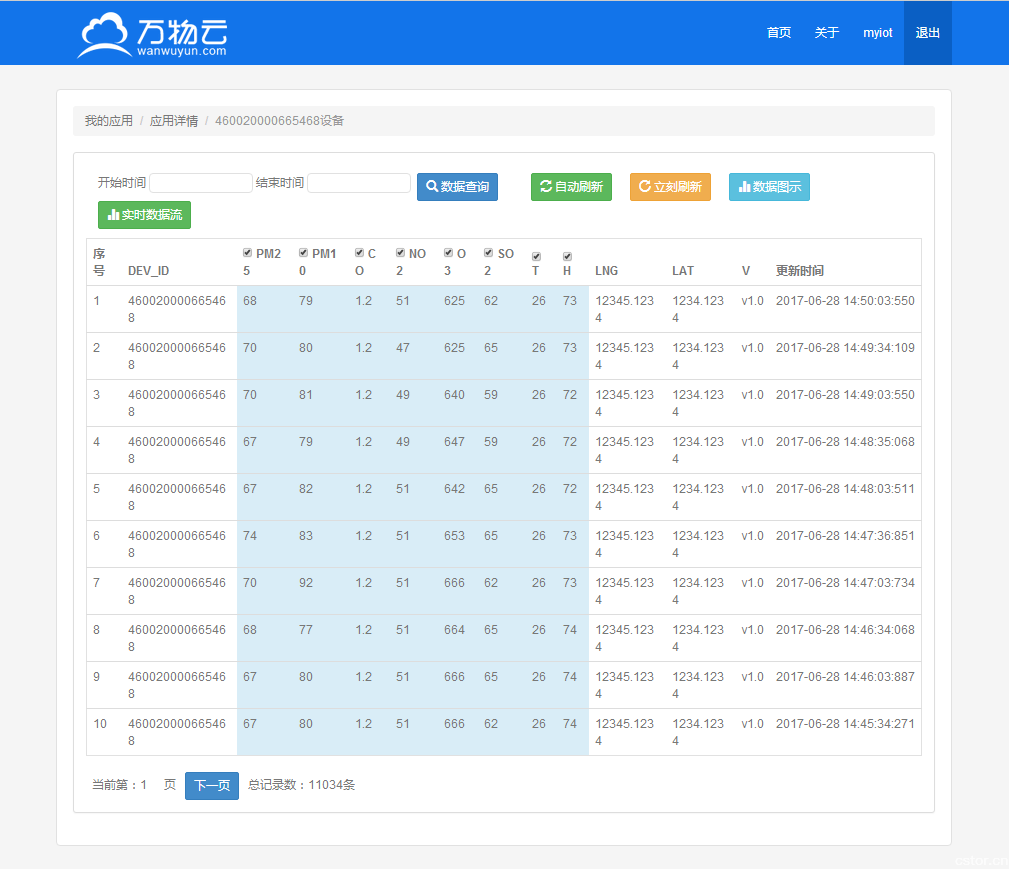Click O3 value 653 in row 6

coord(454,536)
